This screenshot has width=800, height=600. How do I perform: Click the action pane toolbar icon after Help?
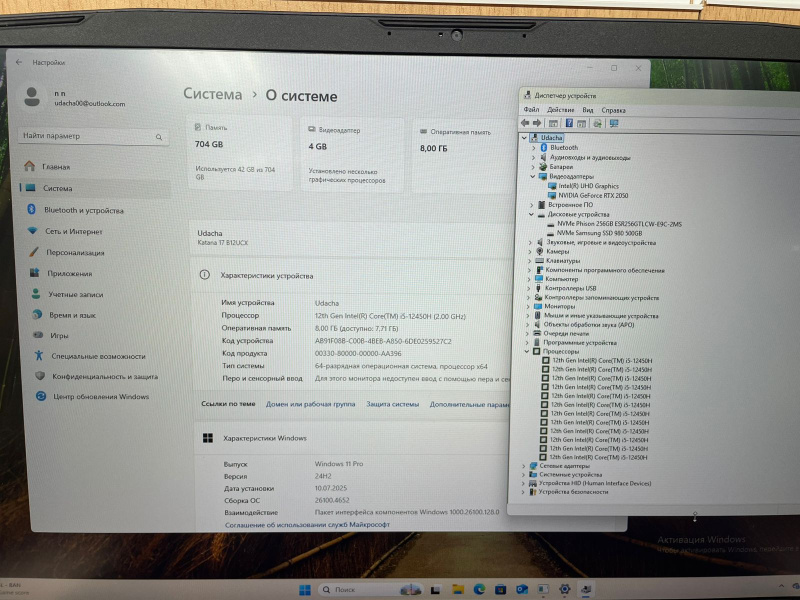582,123
